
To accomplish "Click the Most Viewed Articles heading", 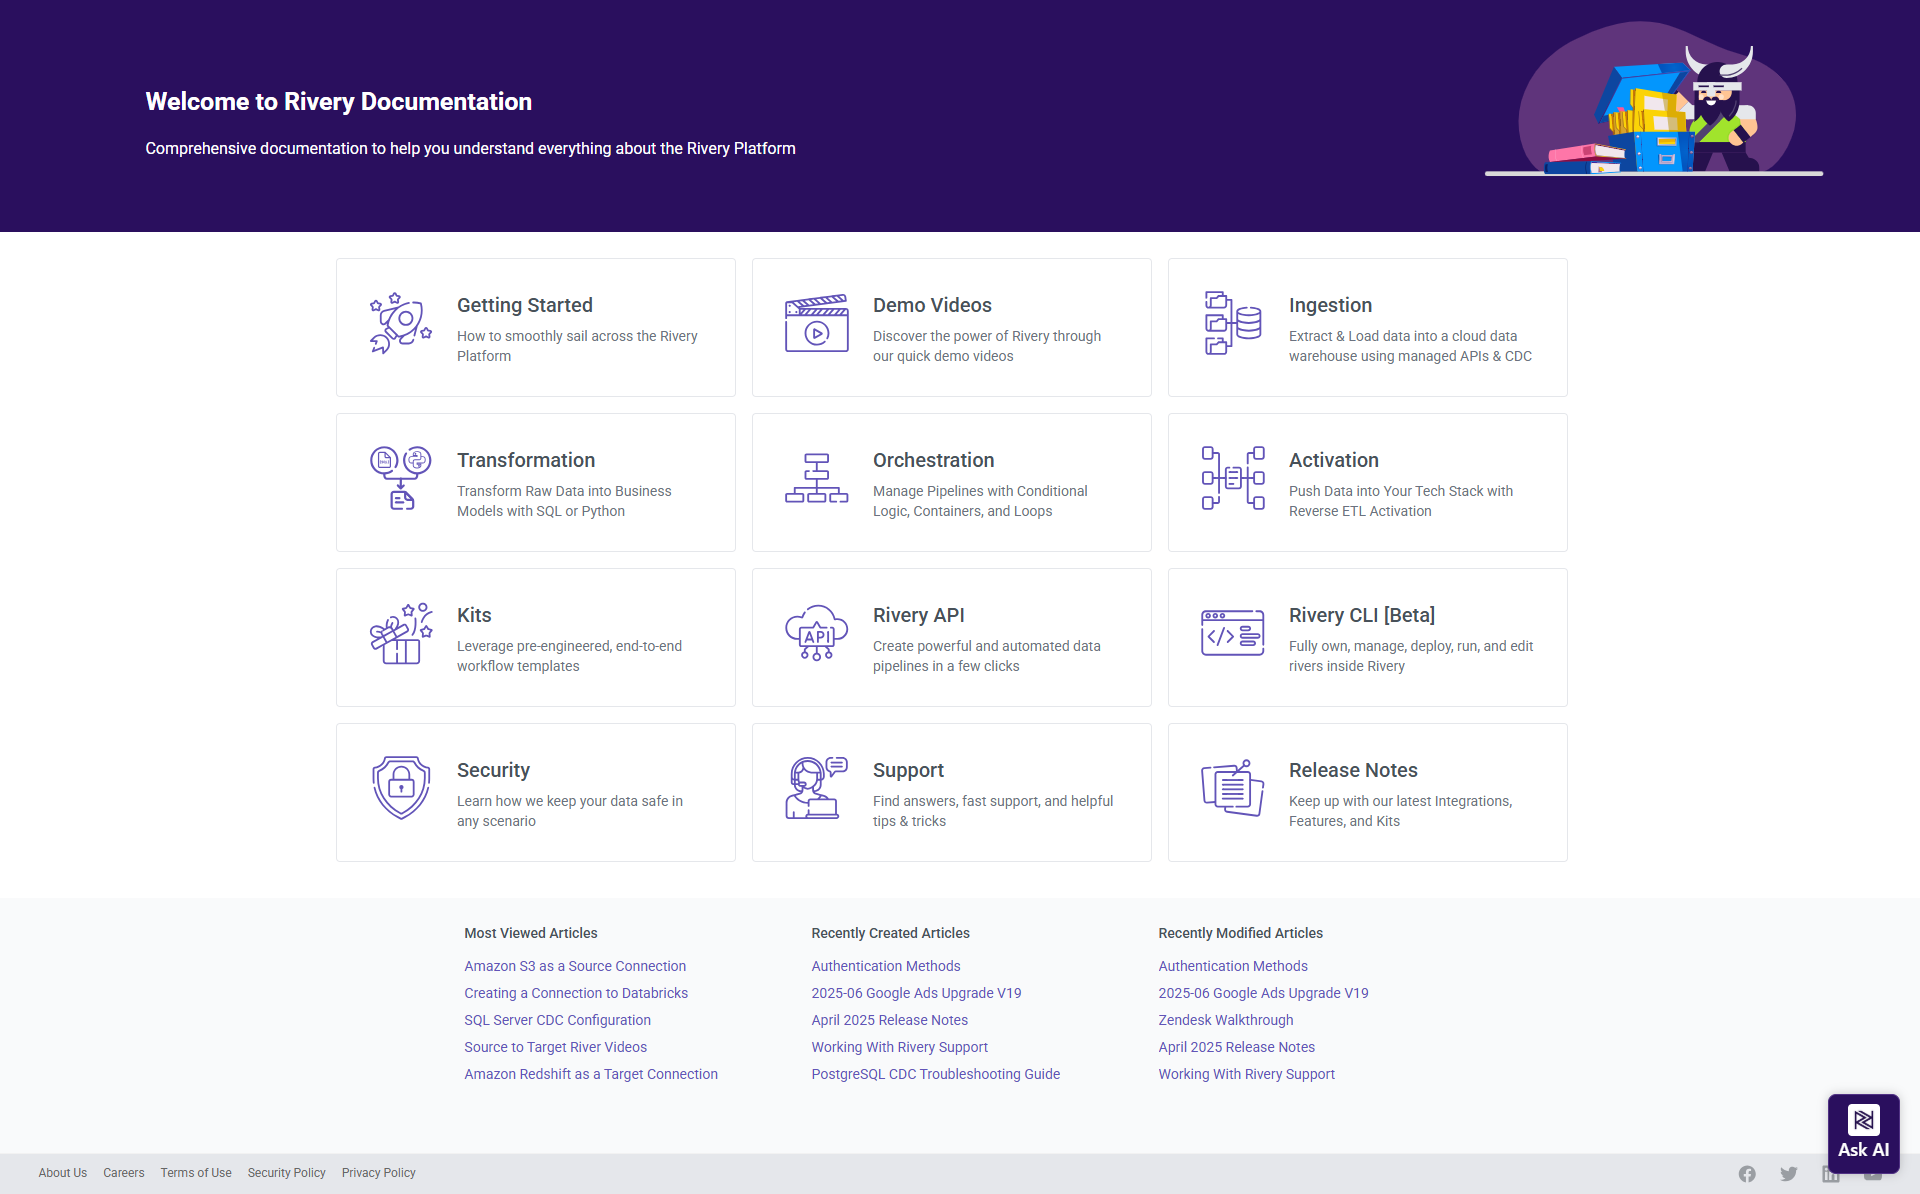I will point(531,933).
